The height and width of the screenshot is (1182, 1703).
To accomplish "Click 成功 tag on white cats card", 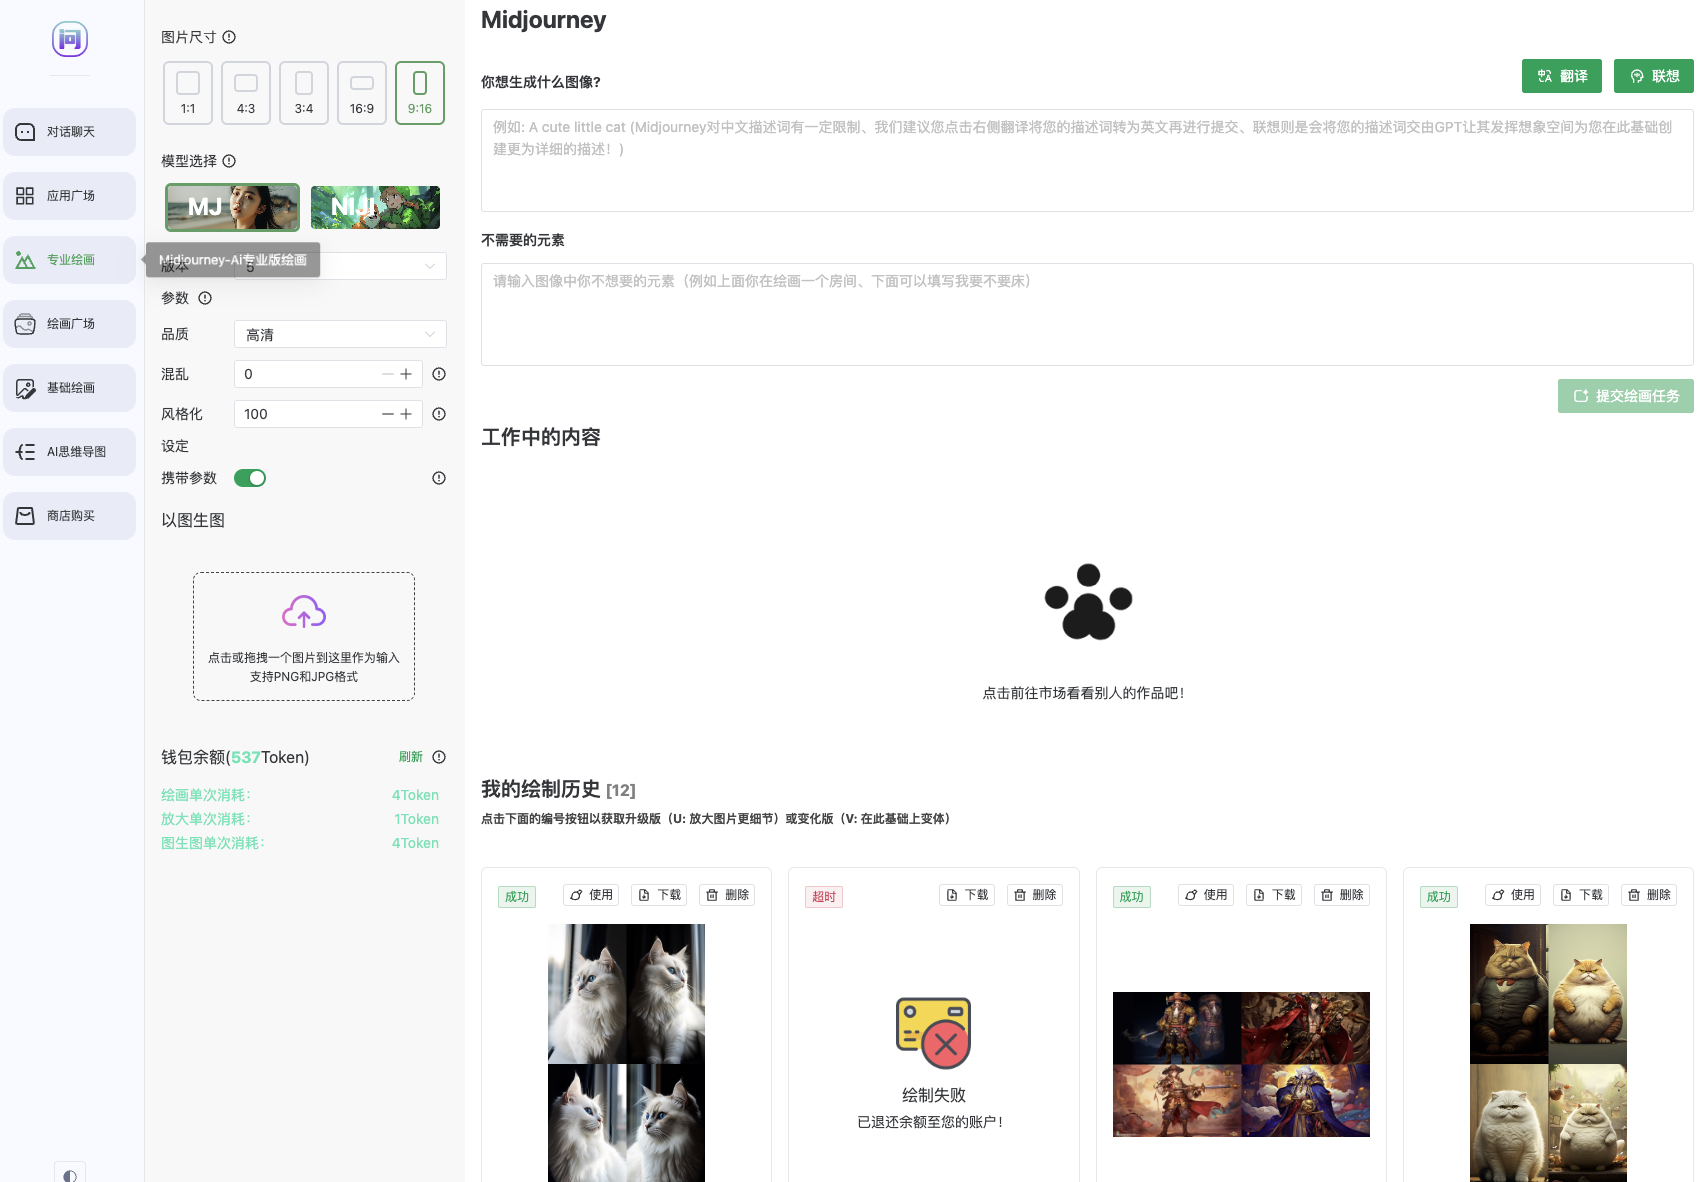I will point(517,897).
